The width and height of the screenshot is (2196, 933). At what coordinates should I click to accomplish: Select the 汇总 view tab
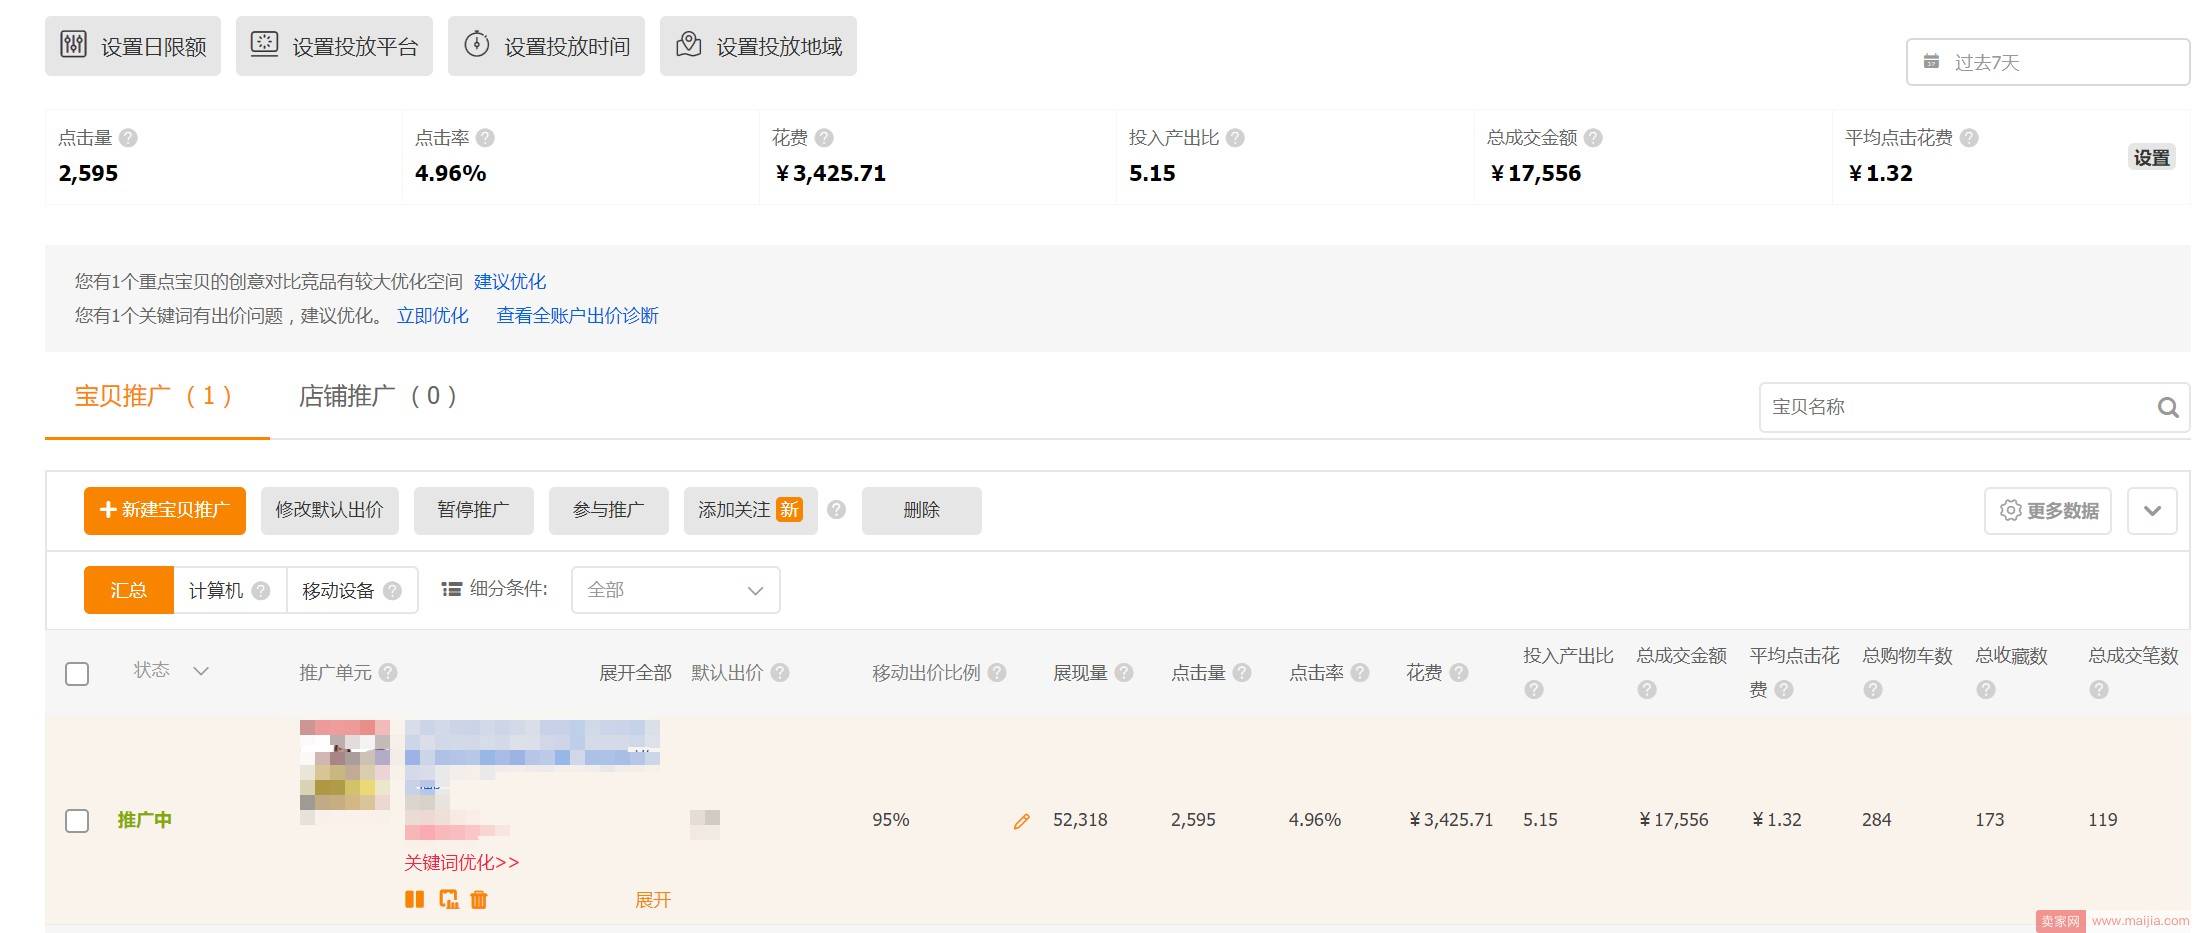tap(128, 590)
